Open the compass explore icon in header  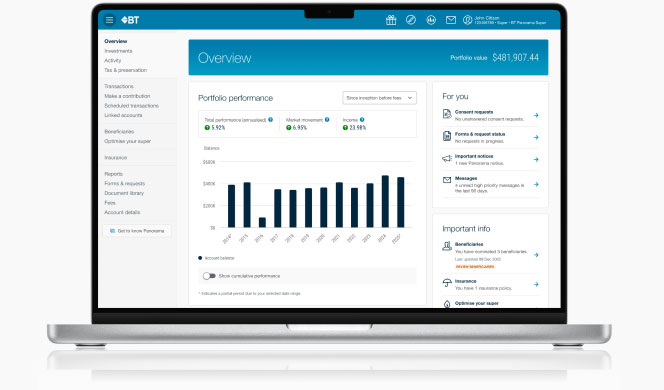point(411,20)
